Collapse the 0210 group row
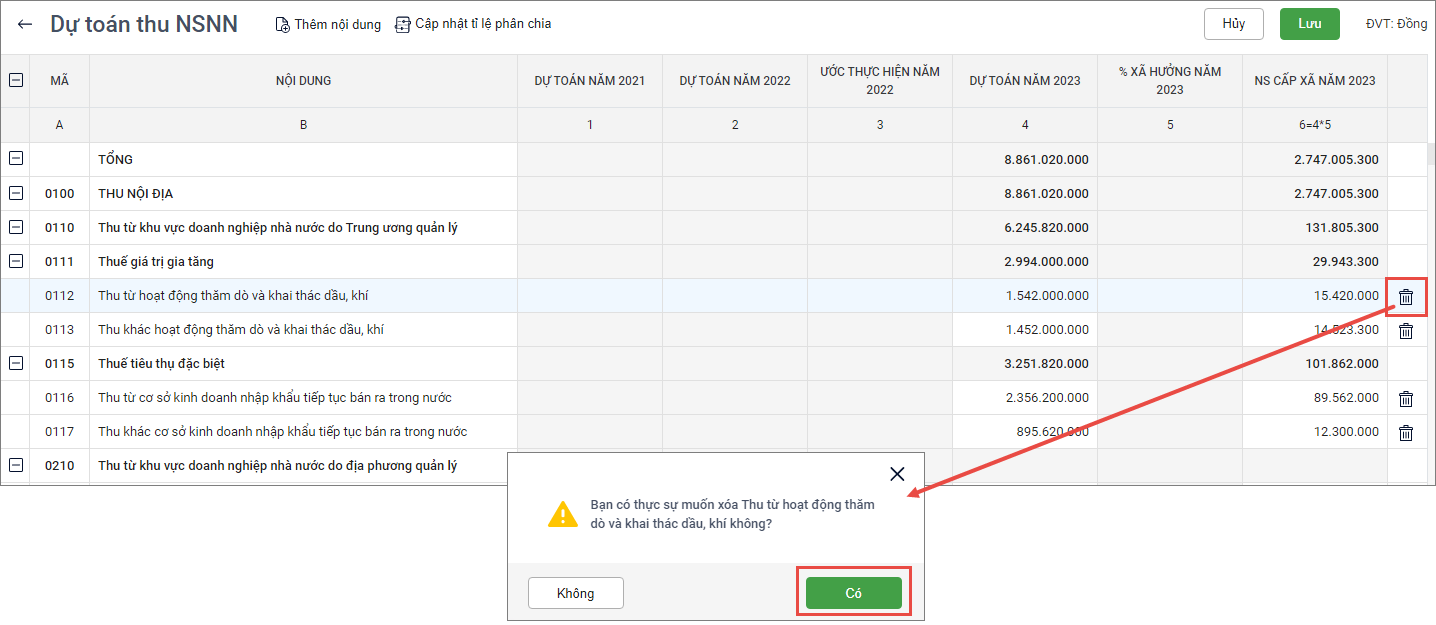Viewport: 1436px width, 625px height. point(16,465)
